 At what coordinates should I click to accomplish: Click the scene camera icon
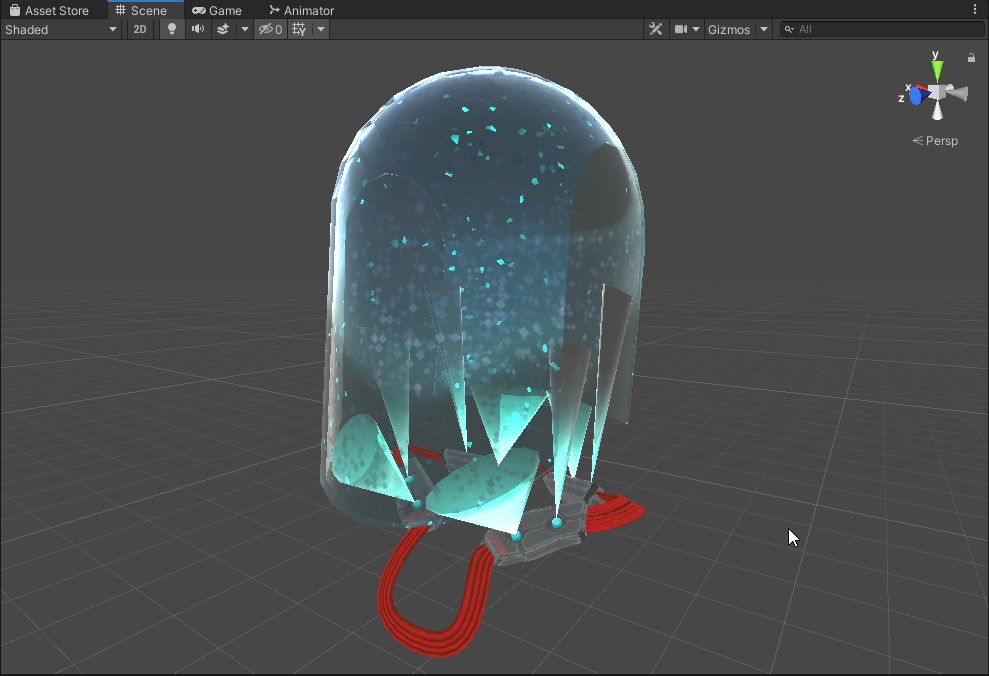pyautogui.click(x=681, y=29)
